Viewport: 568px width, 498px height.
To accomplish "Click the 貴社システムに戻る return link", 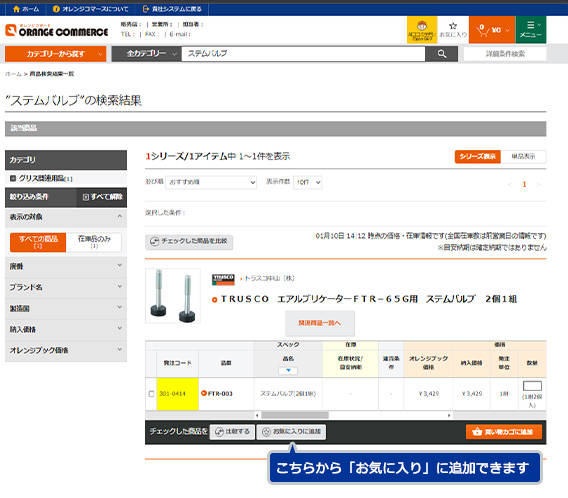I will (172, 9).
